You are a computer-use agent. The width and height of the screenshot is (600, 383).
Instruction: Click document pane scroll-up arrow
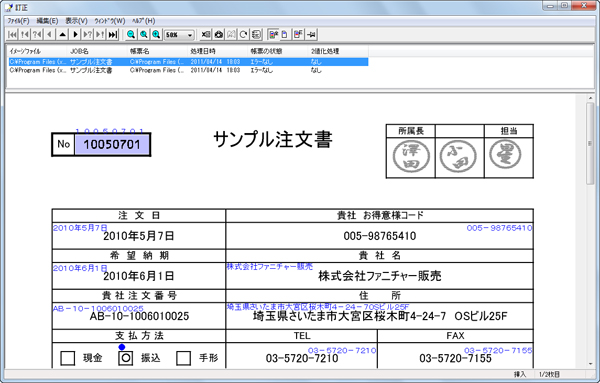[x=590, y=99]
